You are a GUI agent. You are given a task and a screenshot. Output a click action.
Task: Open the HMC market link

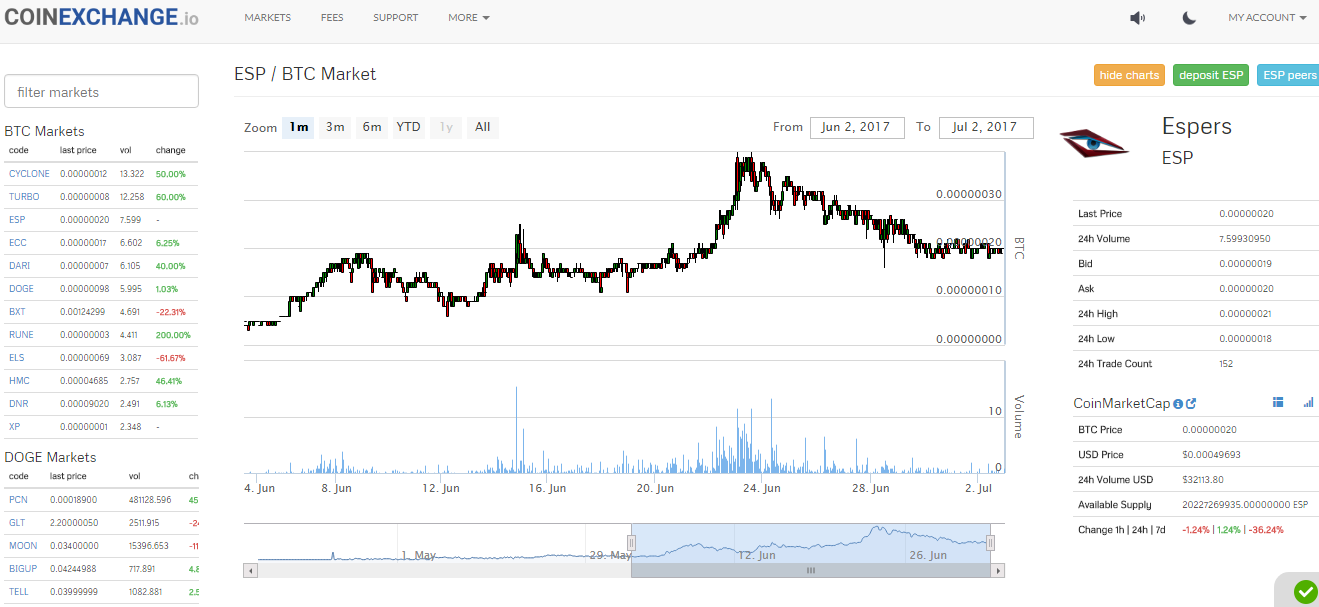(x=19, y=381)
